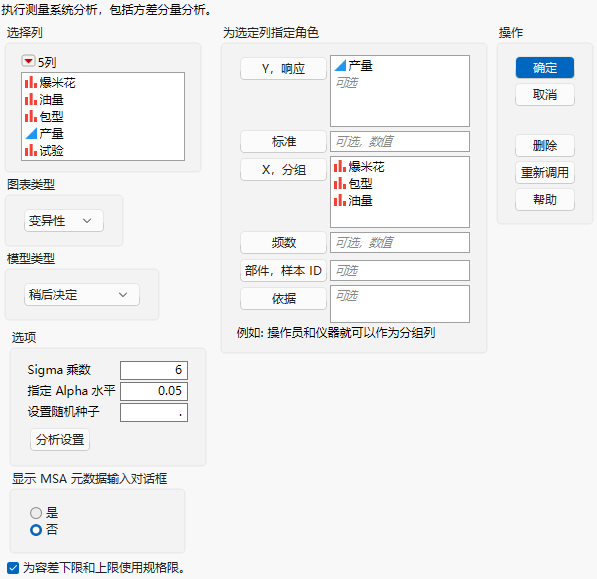Select 包型 in the X 分组 box
Screen dimensions: 597x579
pos(360,184)
